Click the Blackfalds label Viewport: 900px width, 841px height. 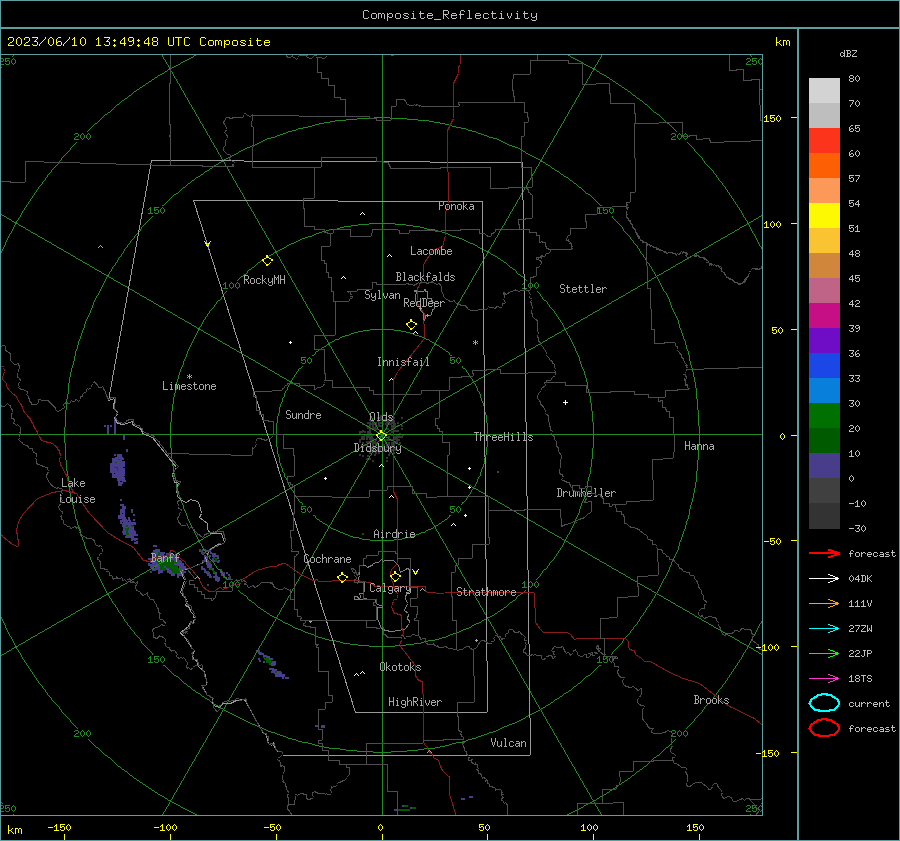(425, 277)
